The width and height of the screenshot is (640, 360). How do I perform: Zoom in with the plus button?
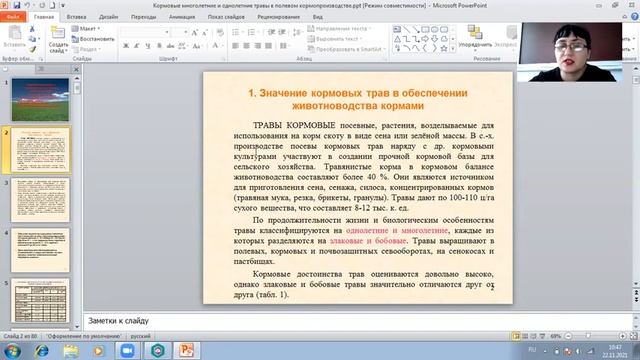click(622, 336)
